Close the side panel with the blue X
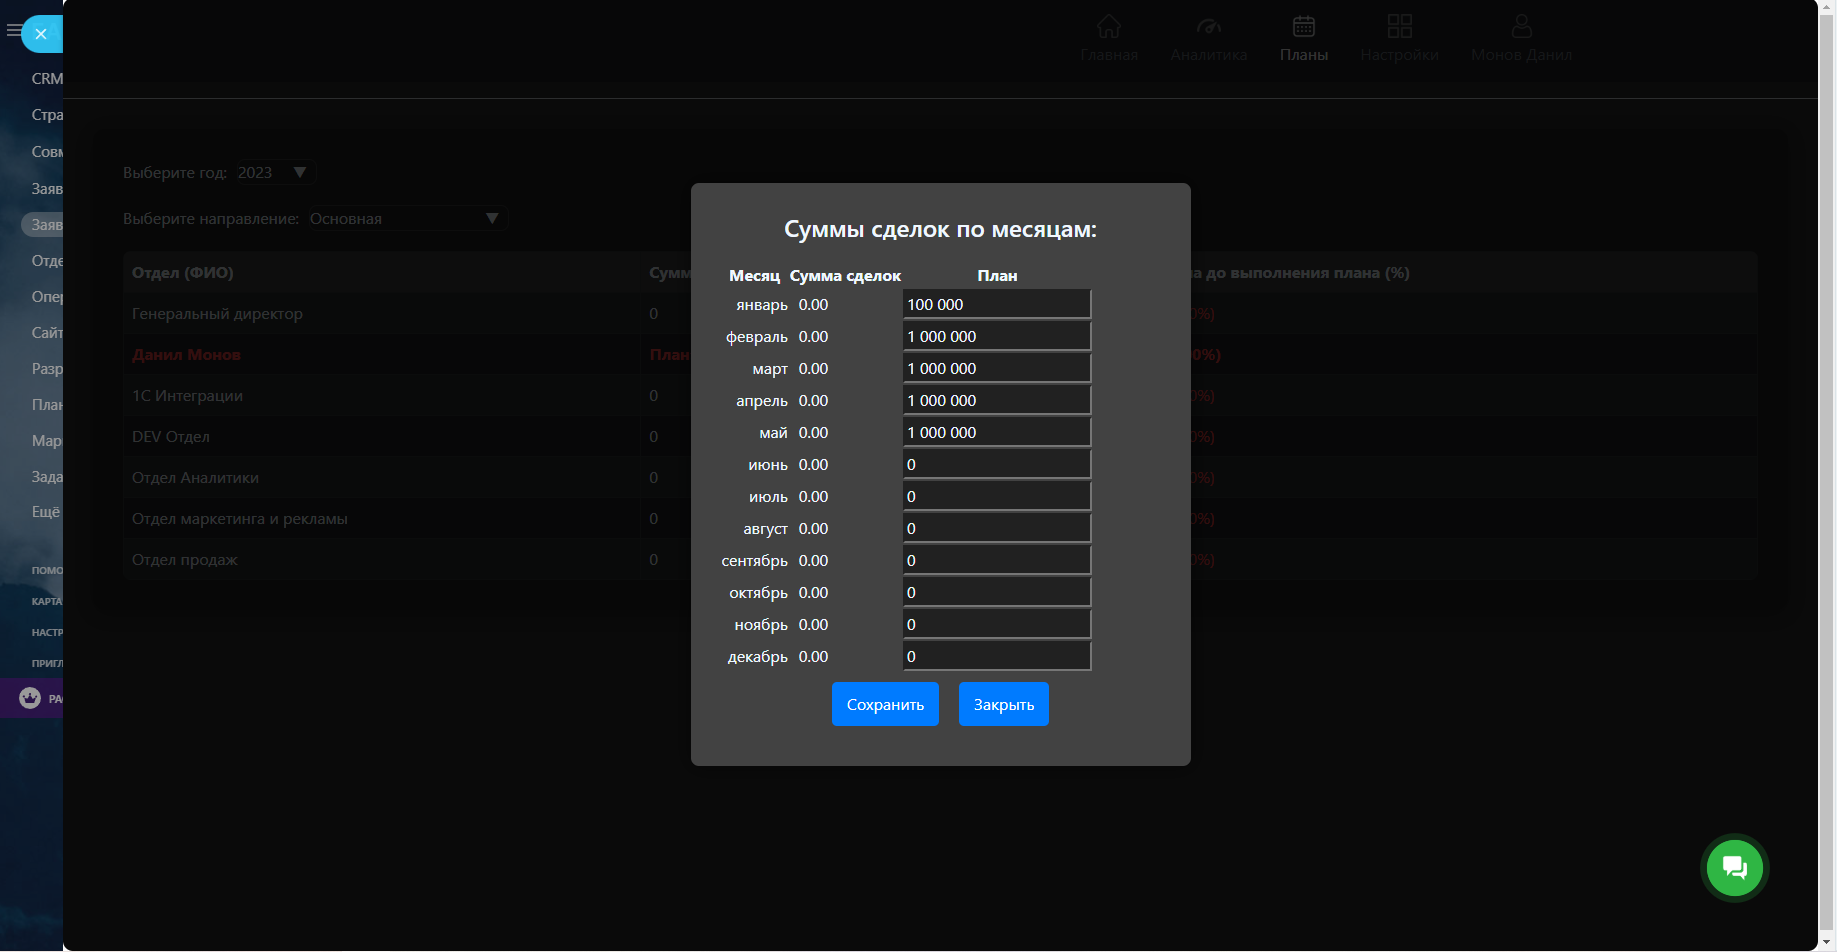The height and width of the screenshot is (952, 1837). click(x=41, y=34)
